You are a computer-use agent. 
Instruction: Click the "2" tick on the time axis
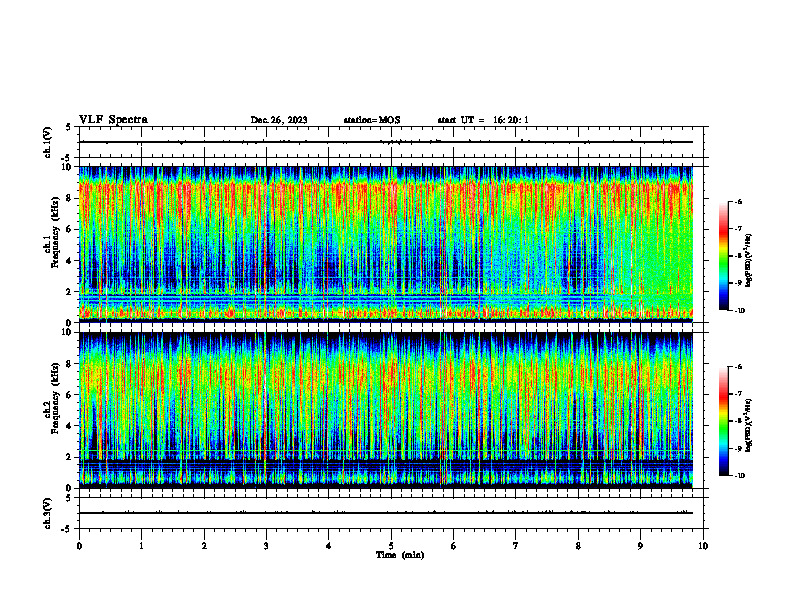(x=204, y=546)
